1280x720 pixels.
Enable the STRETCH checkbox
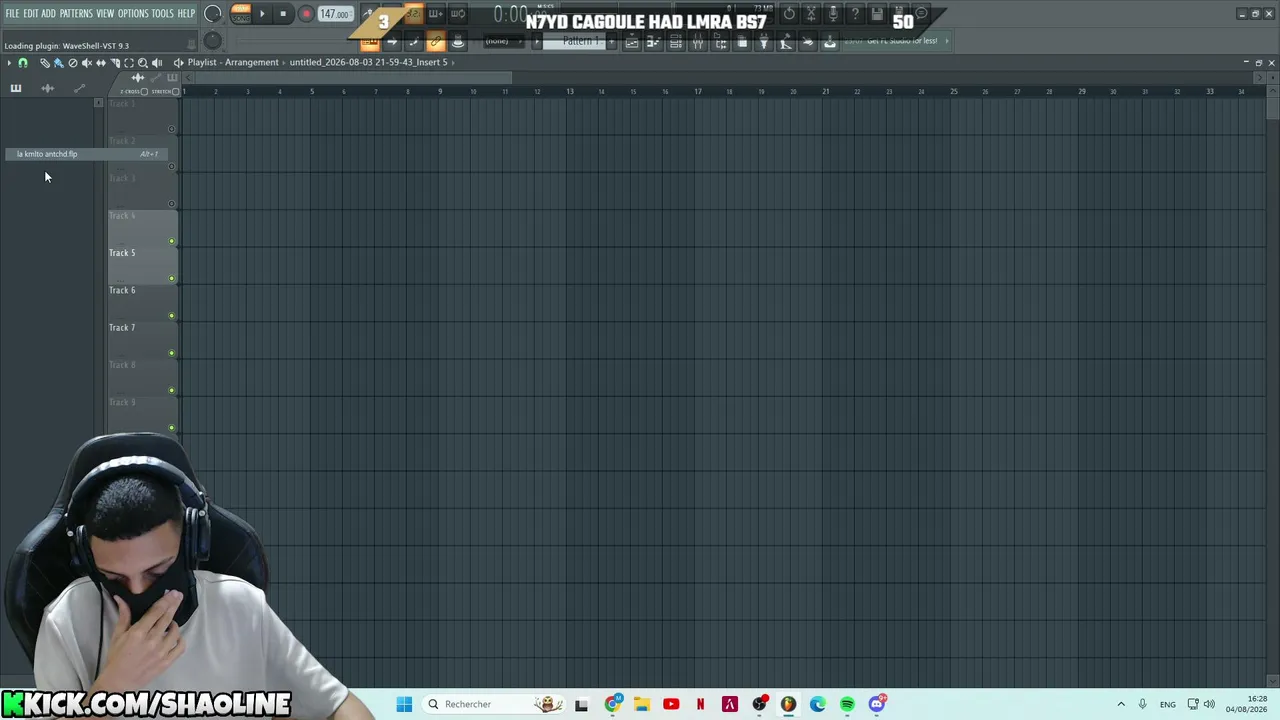click(x=176, y=92)
